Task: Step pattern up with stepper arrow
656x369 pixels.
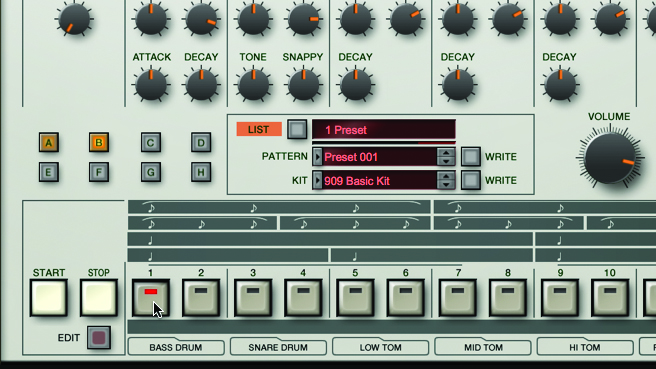Action: click(x=446, y=153)
